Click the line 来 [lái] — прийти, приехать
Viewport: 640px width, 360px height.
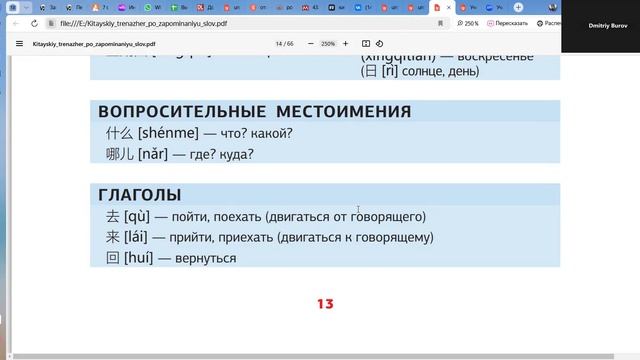pyautogui.click(x=269, y=237)
